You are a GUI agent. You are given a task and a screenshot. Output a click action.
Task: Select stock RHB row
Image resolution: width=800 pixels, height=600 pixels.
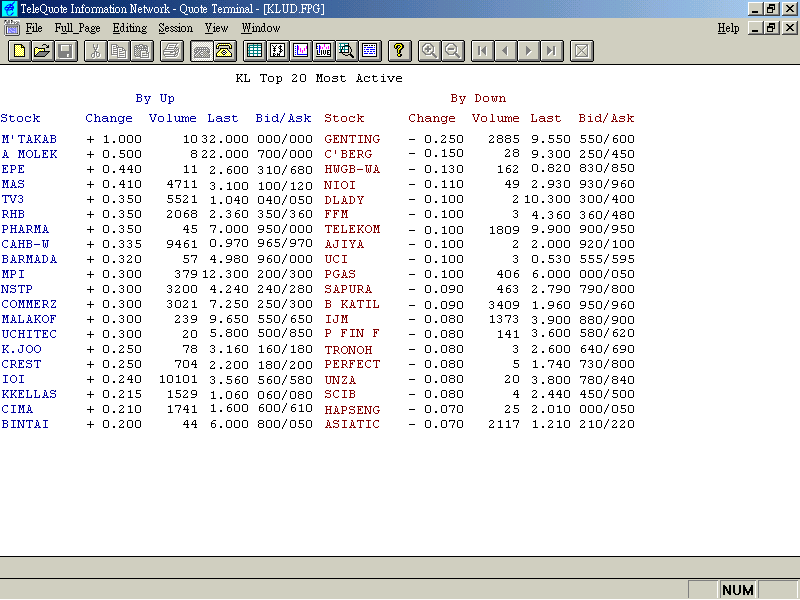pos(13,214)
